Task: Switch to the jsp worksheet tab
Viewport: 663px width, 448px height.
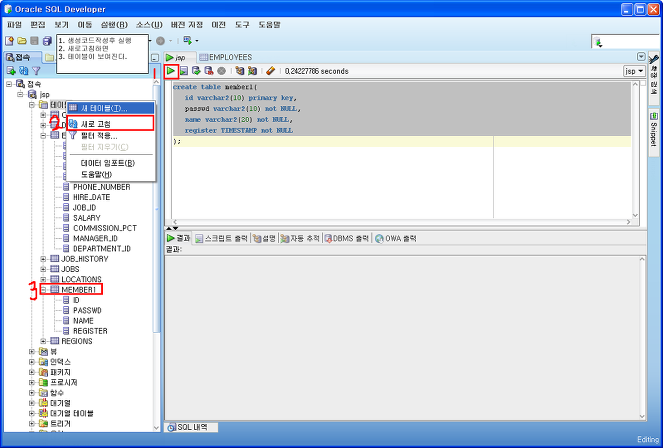Action: point(180,57)
